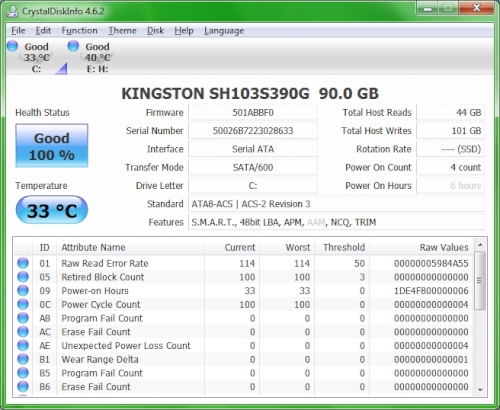Click the status dot for AC Erase Fail Count
Screen dimensions: 500x410
point(23,331)
